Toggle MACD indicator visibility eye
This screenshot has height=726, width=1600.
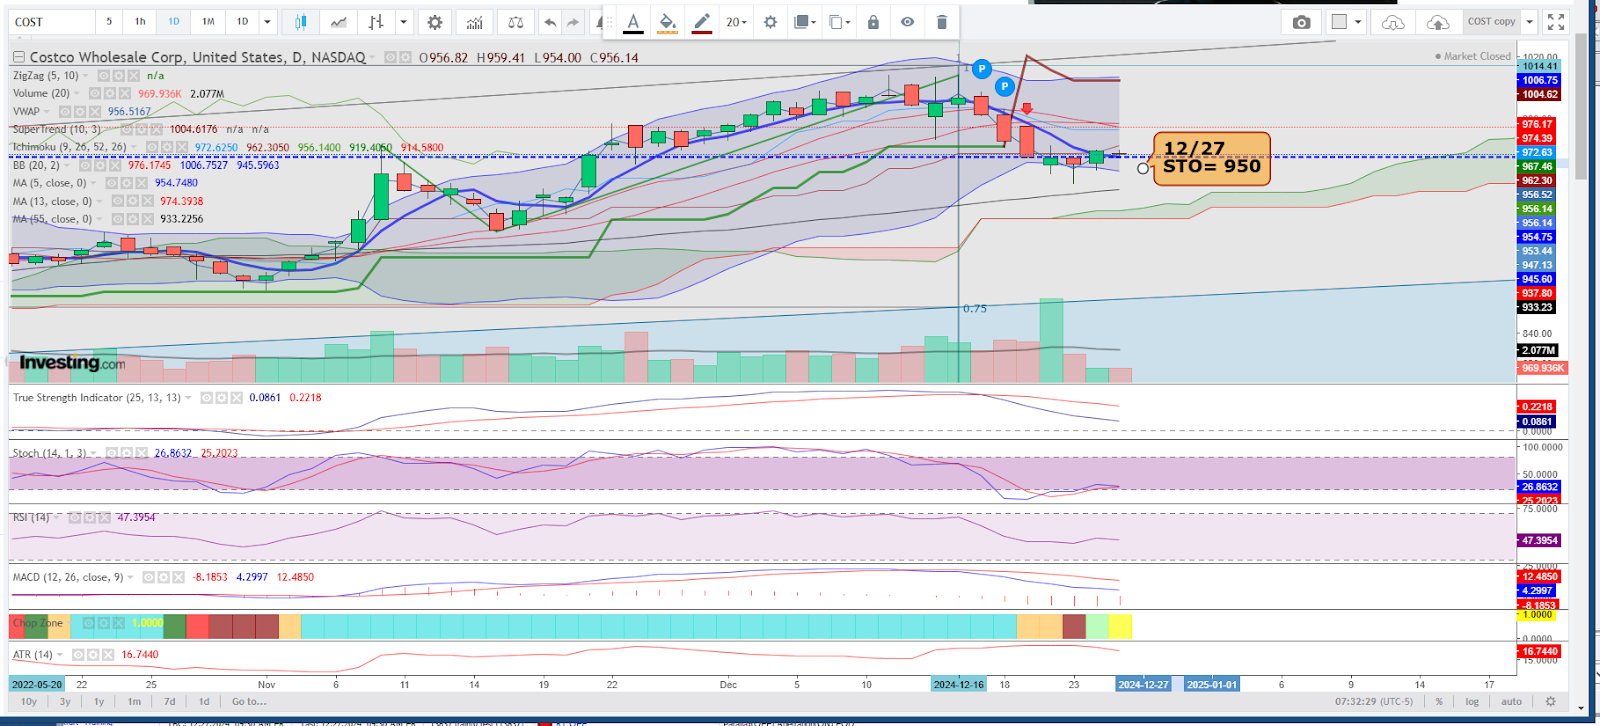click(x=148, y=577)
